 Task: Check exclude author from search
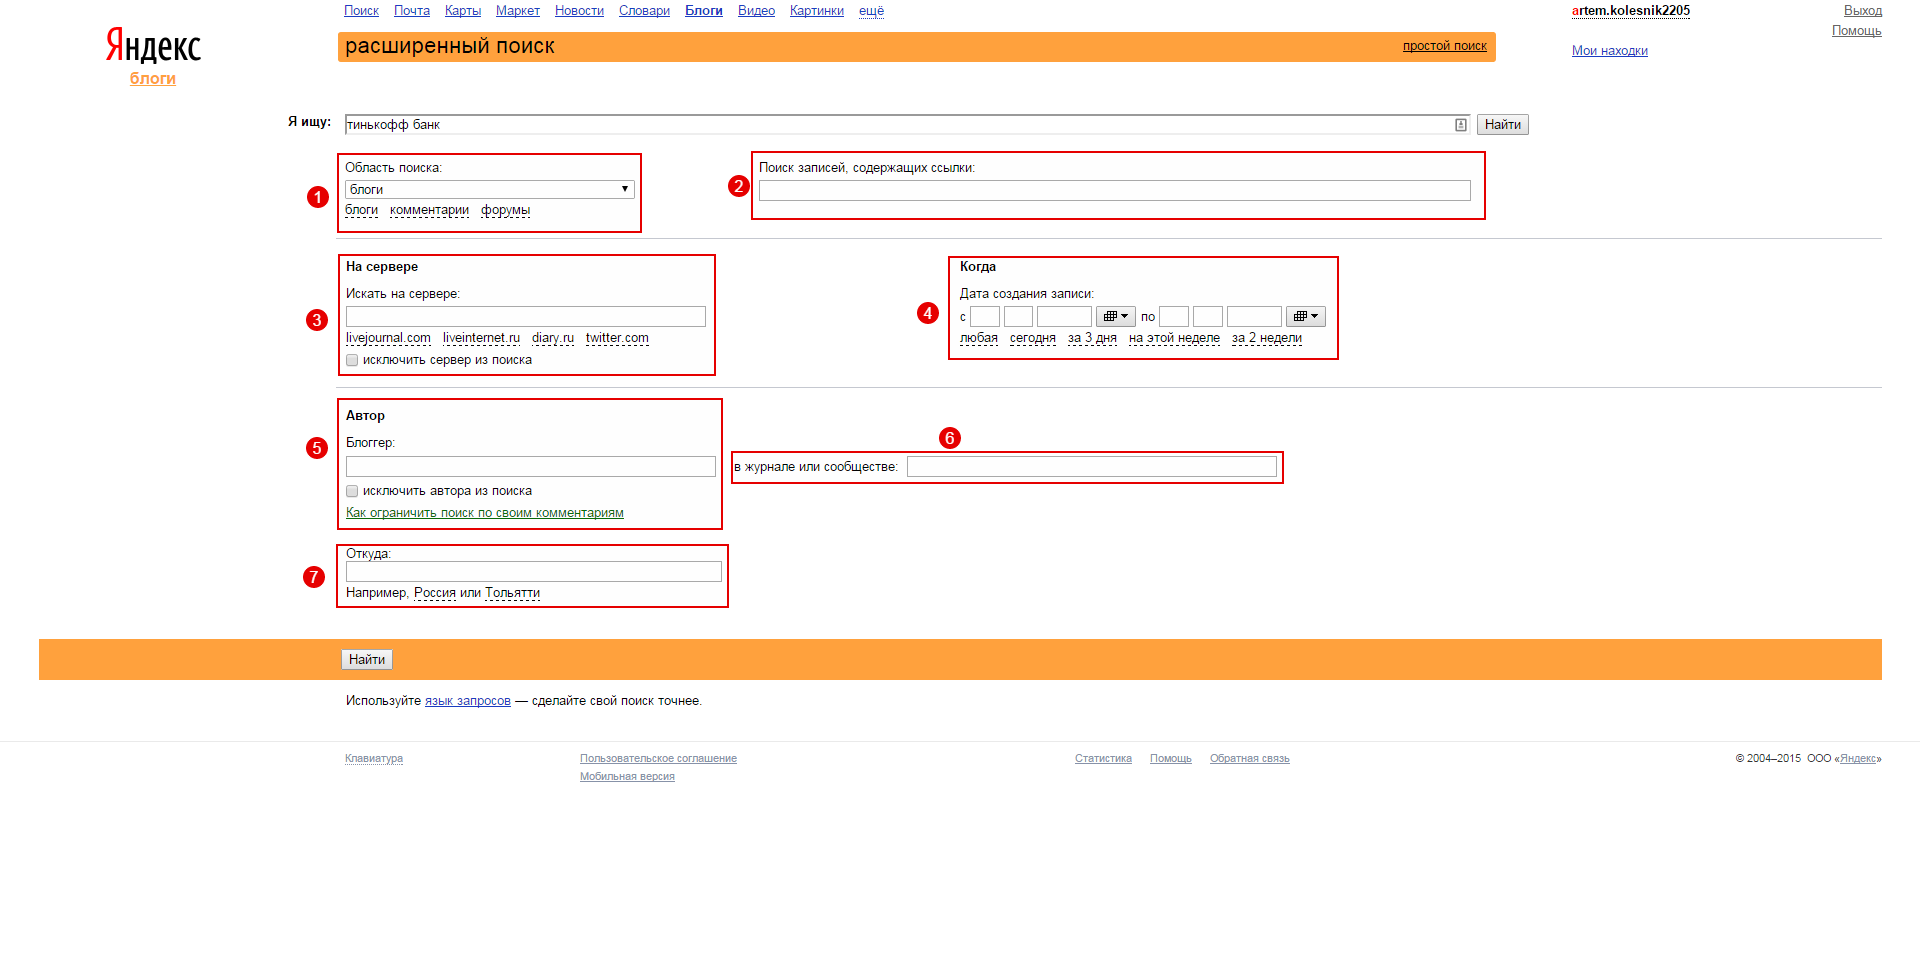tap(352, 491)
